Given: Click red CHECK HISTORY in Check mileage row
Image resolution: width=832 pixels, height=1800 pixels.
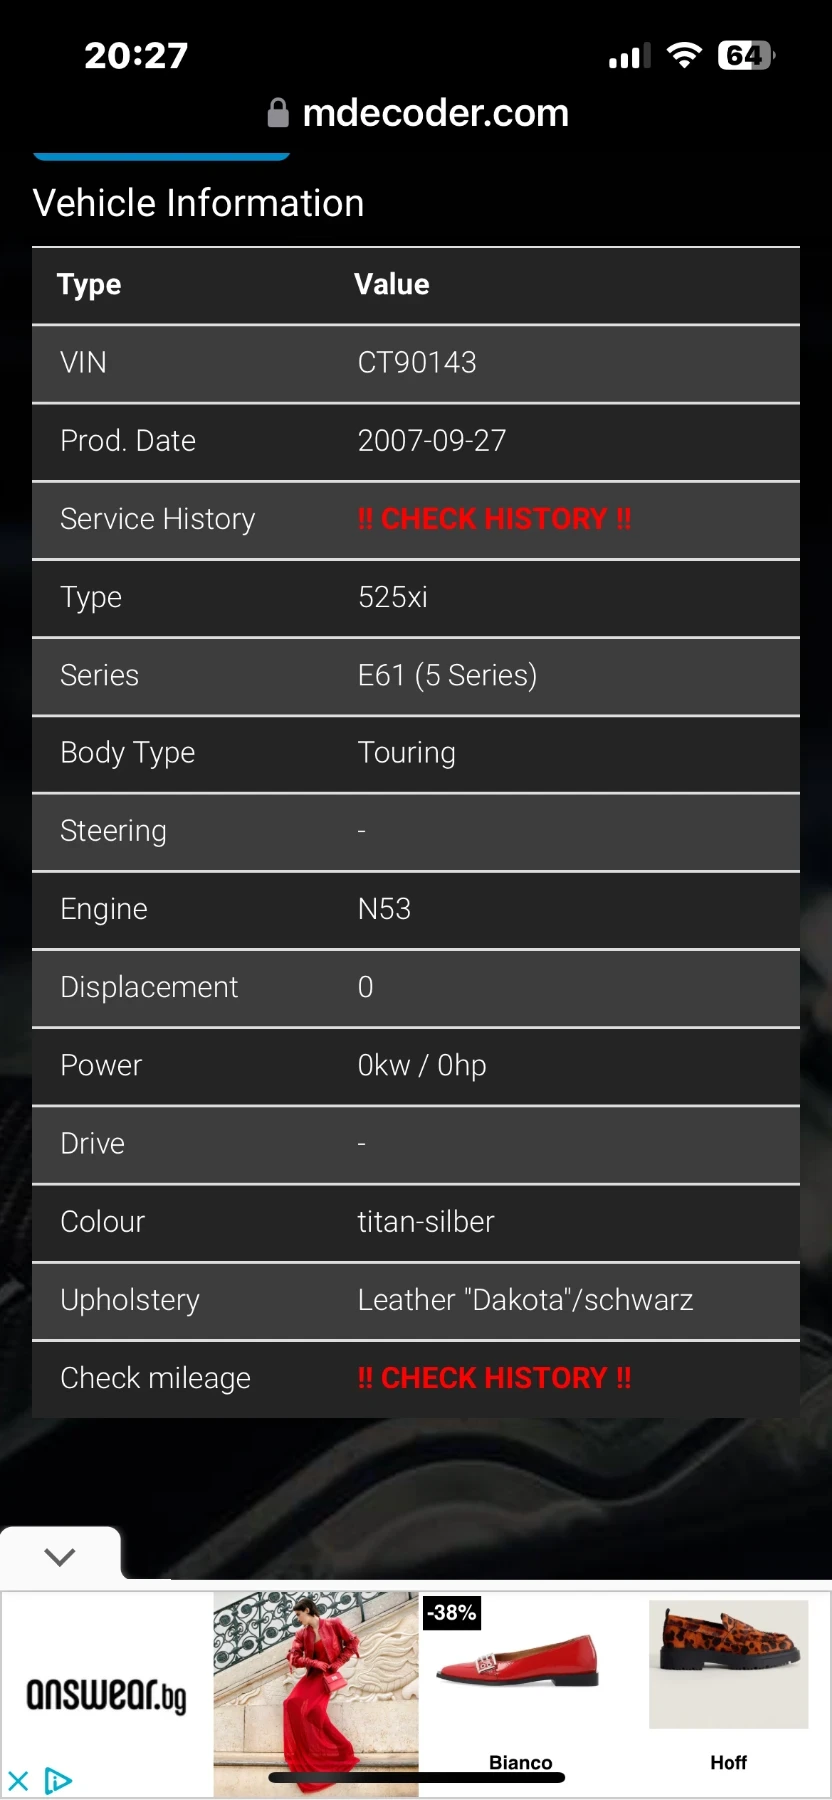Looking at the screenshot, I should pos(494,1378).
